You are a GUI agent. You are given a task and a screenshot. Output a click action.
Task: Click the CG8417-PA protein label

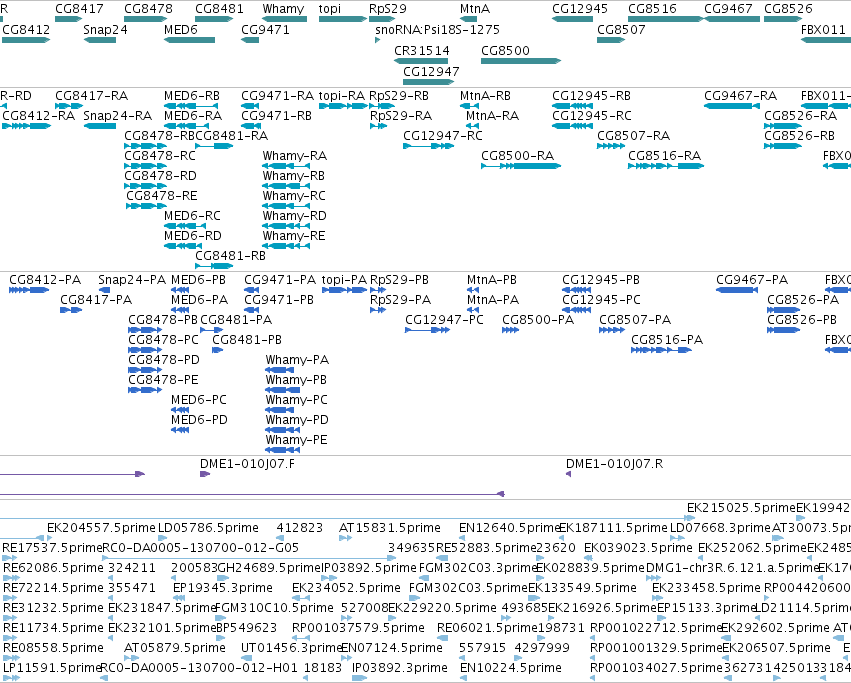tap(96, 300)
